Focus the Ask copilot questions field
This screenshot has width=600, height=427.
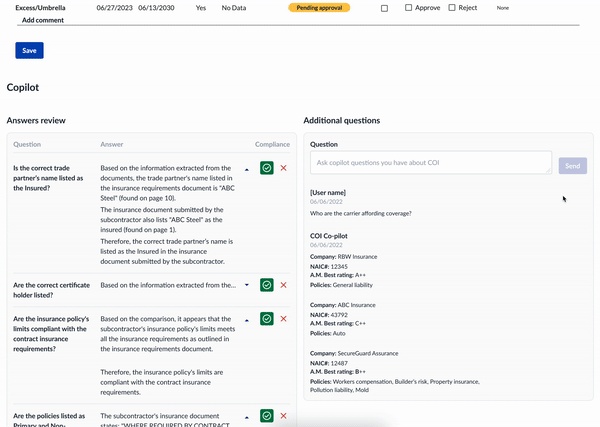coord(431,163)
